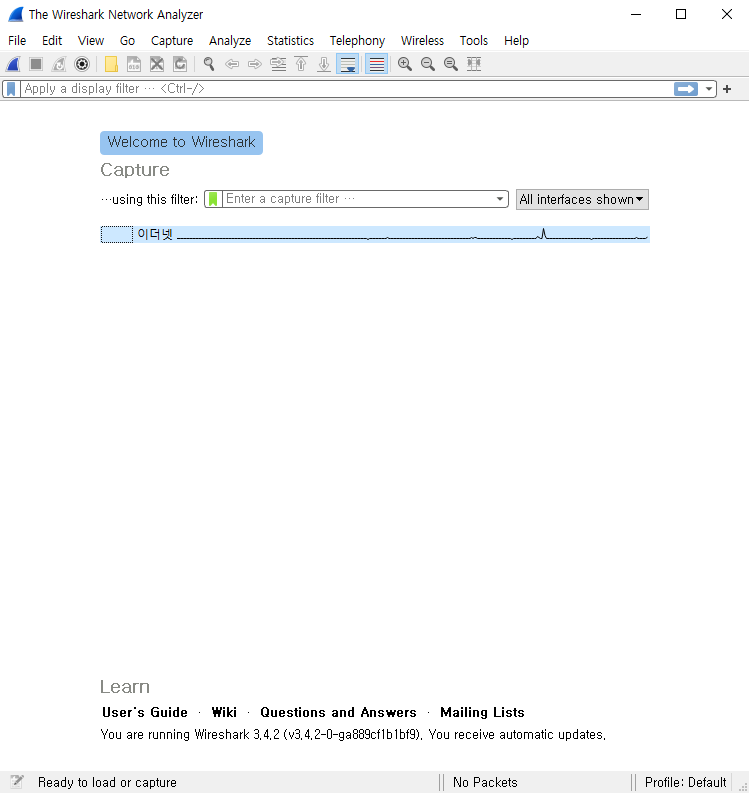Toggle auto-scroll during live capture
Viewport: 749px width, 793px height.
347,64
